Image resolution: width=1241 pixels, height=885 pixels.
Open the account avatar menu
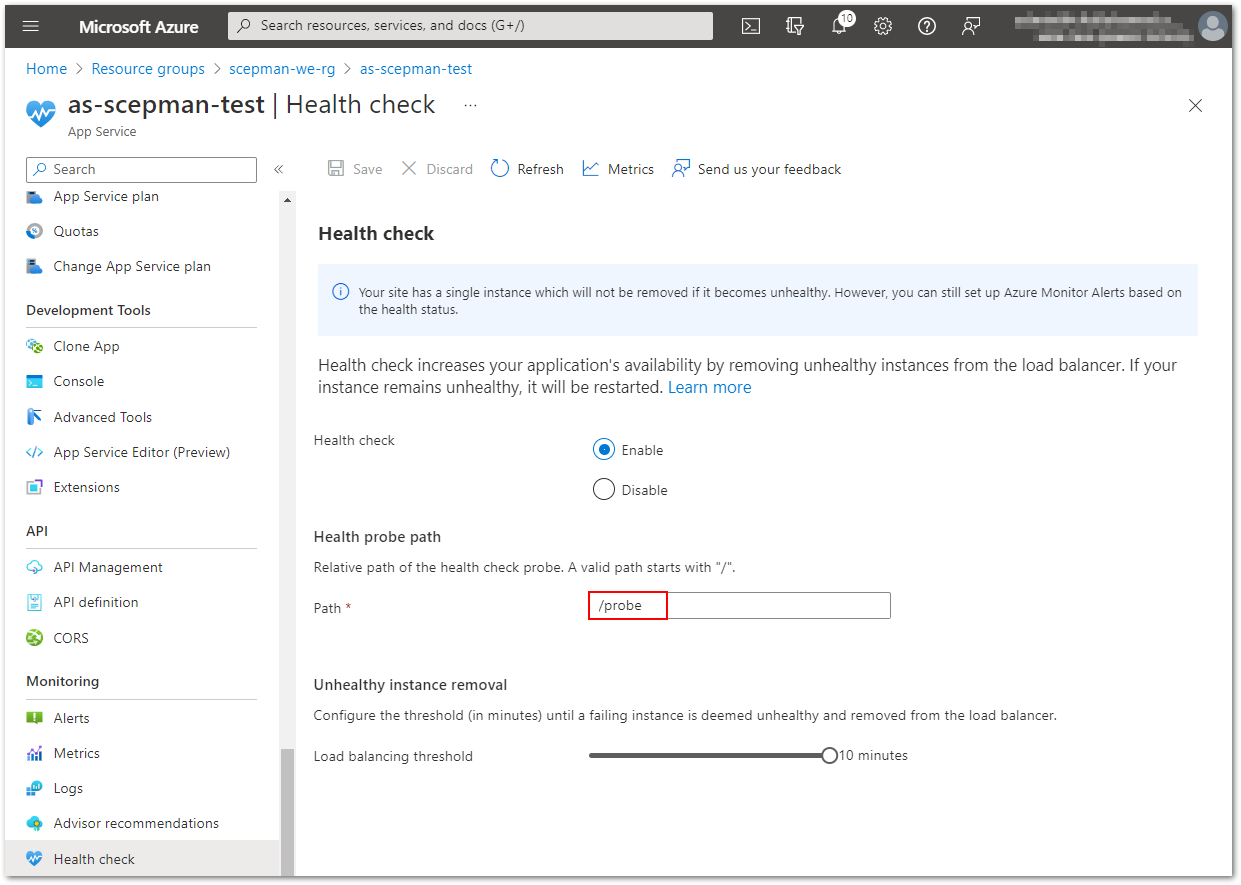tap(1213, 26)
